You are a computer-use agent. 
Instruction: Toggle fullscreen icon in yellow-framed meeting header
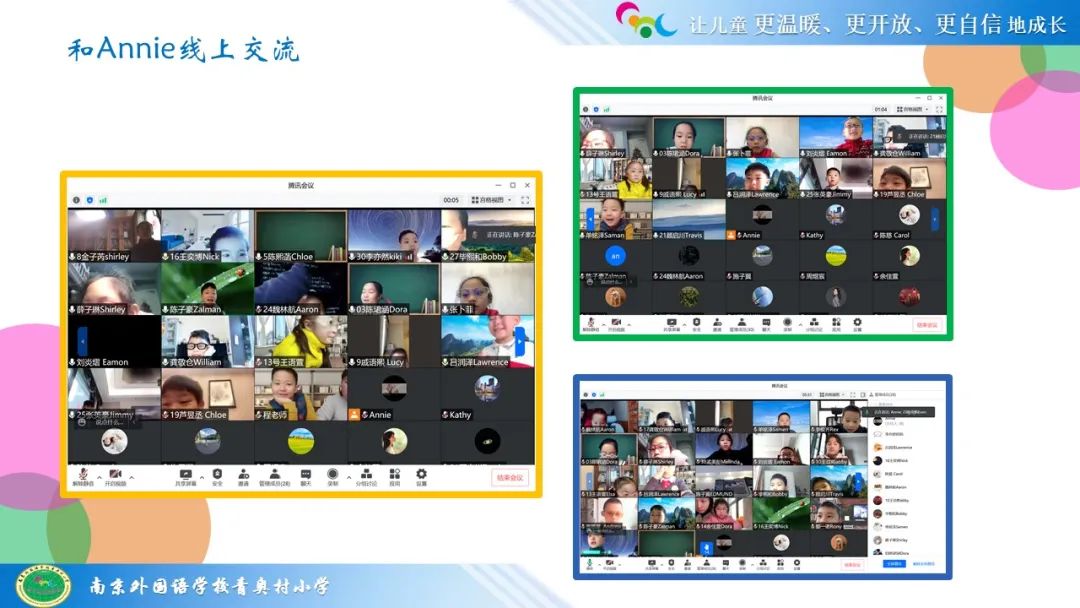(x=524, y=200)
